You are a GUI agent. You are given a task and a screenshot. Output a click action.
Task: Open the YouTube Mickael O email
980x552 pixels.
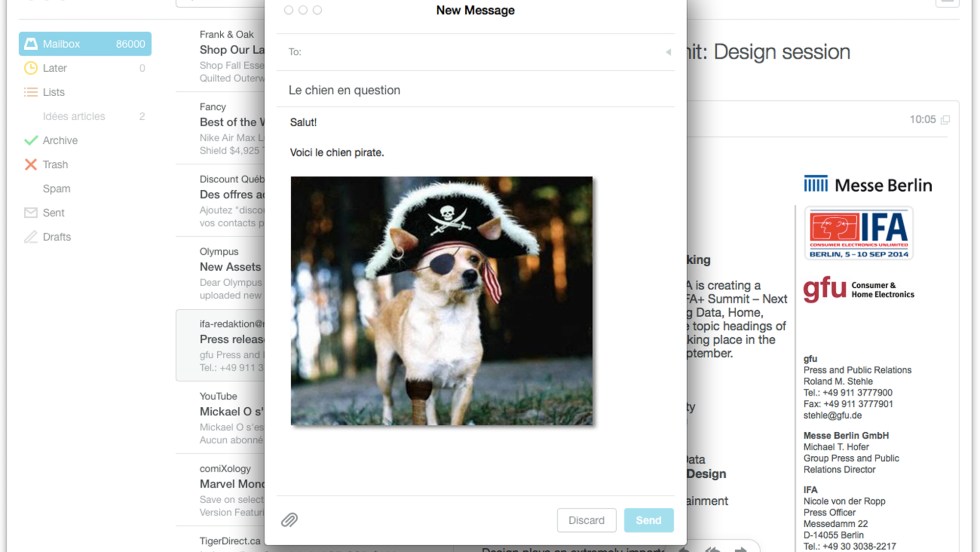tap(230, 411)
